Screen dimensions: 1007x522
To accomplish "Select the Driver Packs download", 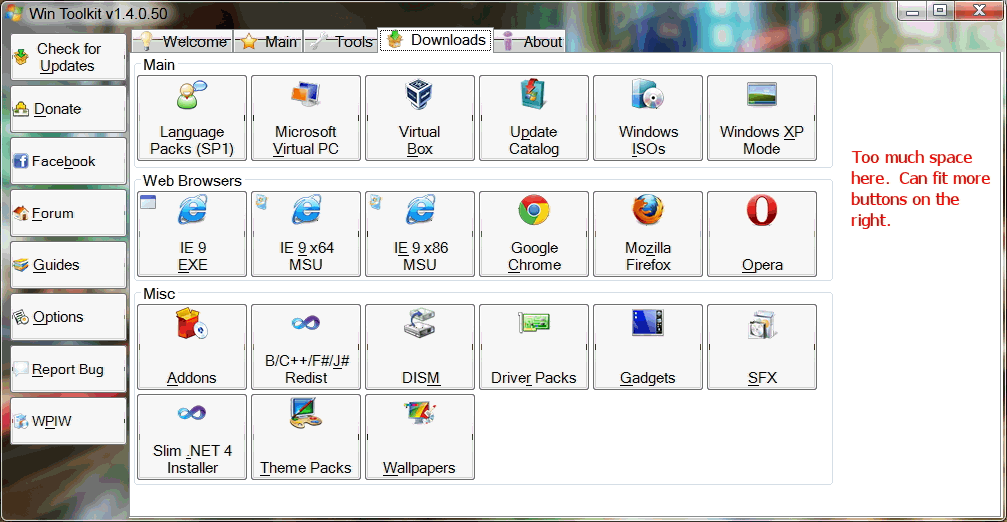I will click(534, 347).
